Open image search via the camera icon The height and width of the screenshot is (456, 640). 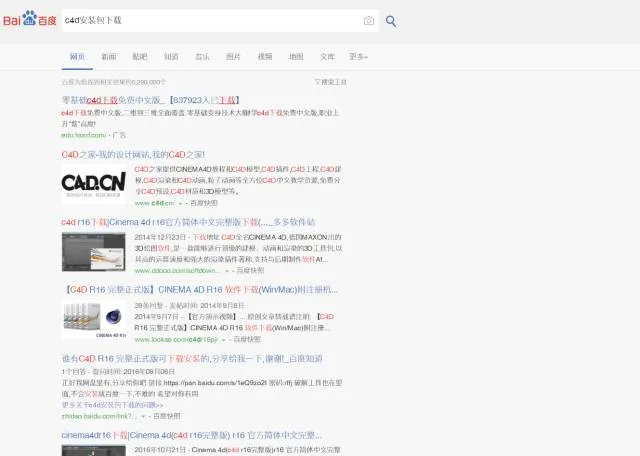[369, 20]
